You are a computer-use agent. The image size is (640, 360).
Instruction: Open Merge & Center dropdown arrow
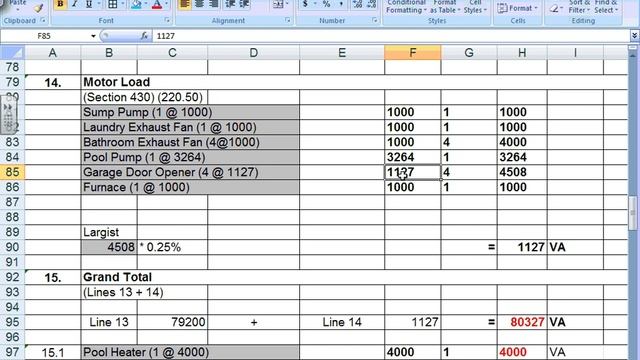(x=288, y=4)
